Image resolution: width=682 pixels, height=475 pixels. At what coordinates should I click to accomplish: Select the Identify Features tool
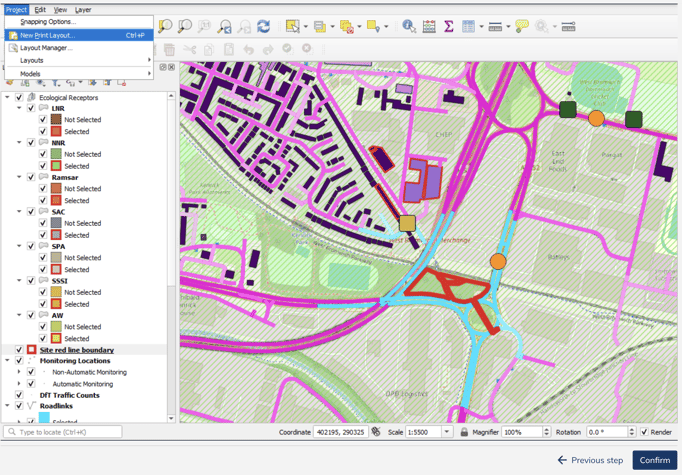[409, 27]
